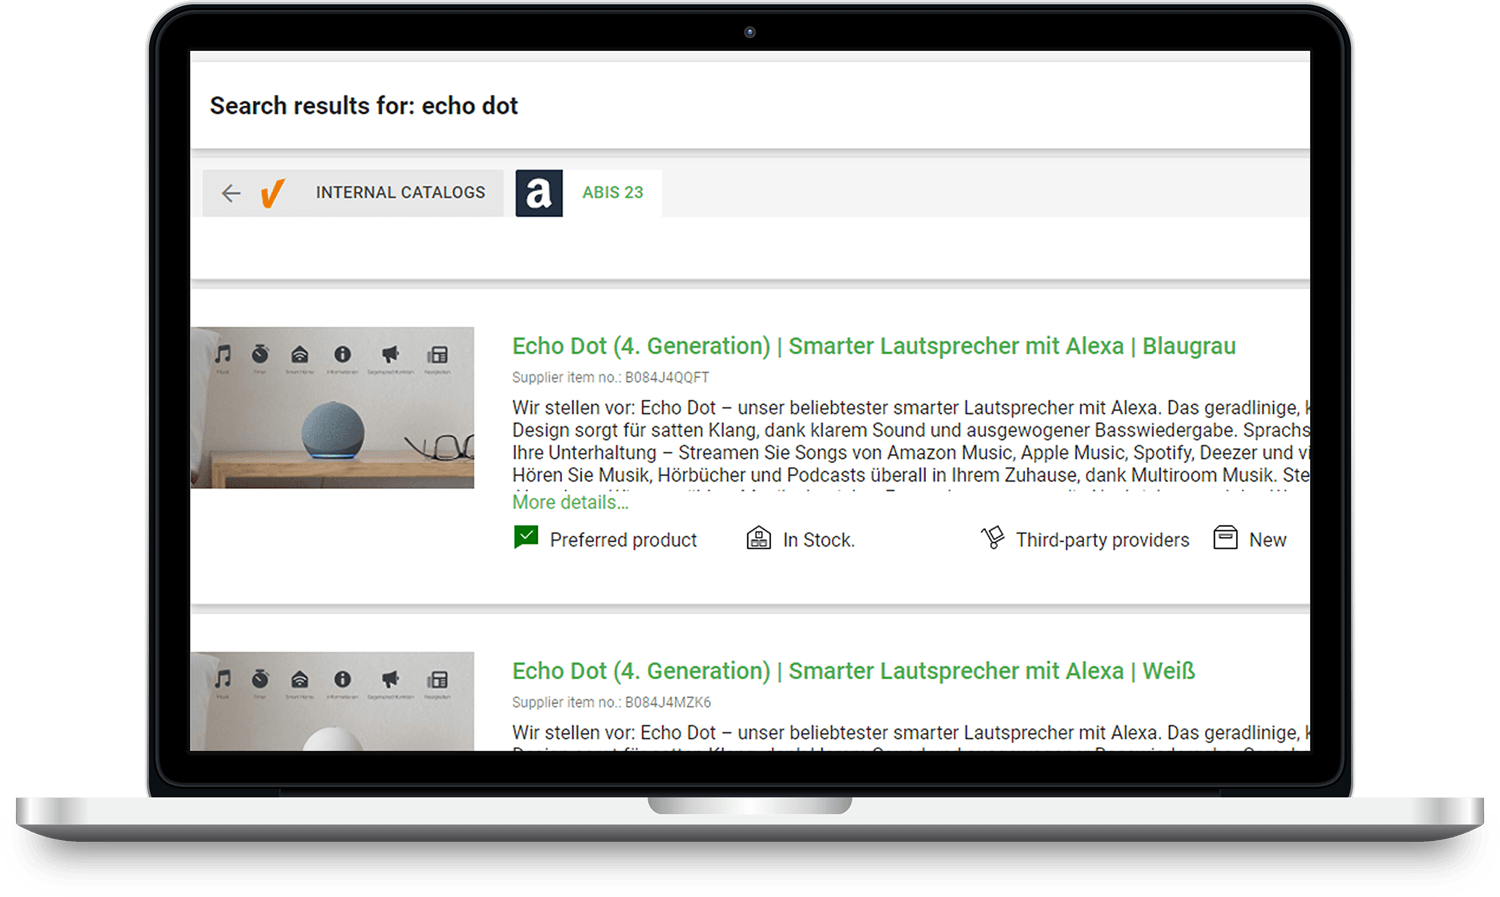Viewport: 1500px width, 897px height.
Task: Click the warehouse icon beside In Stock
Action: [759, 539]
